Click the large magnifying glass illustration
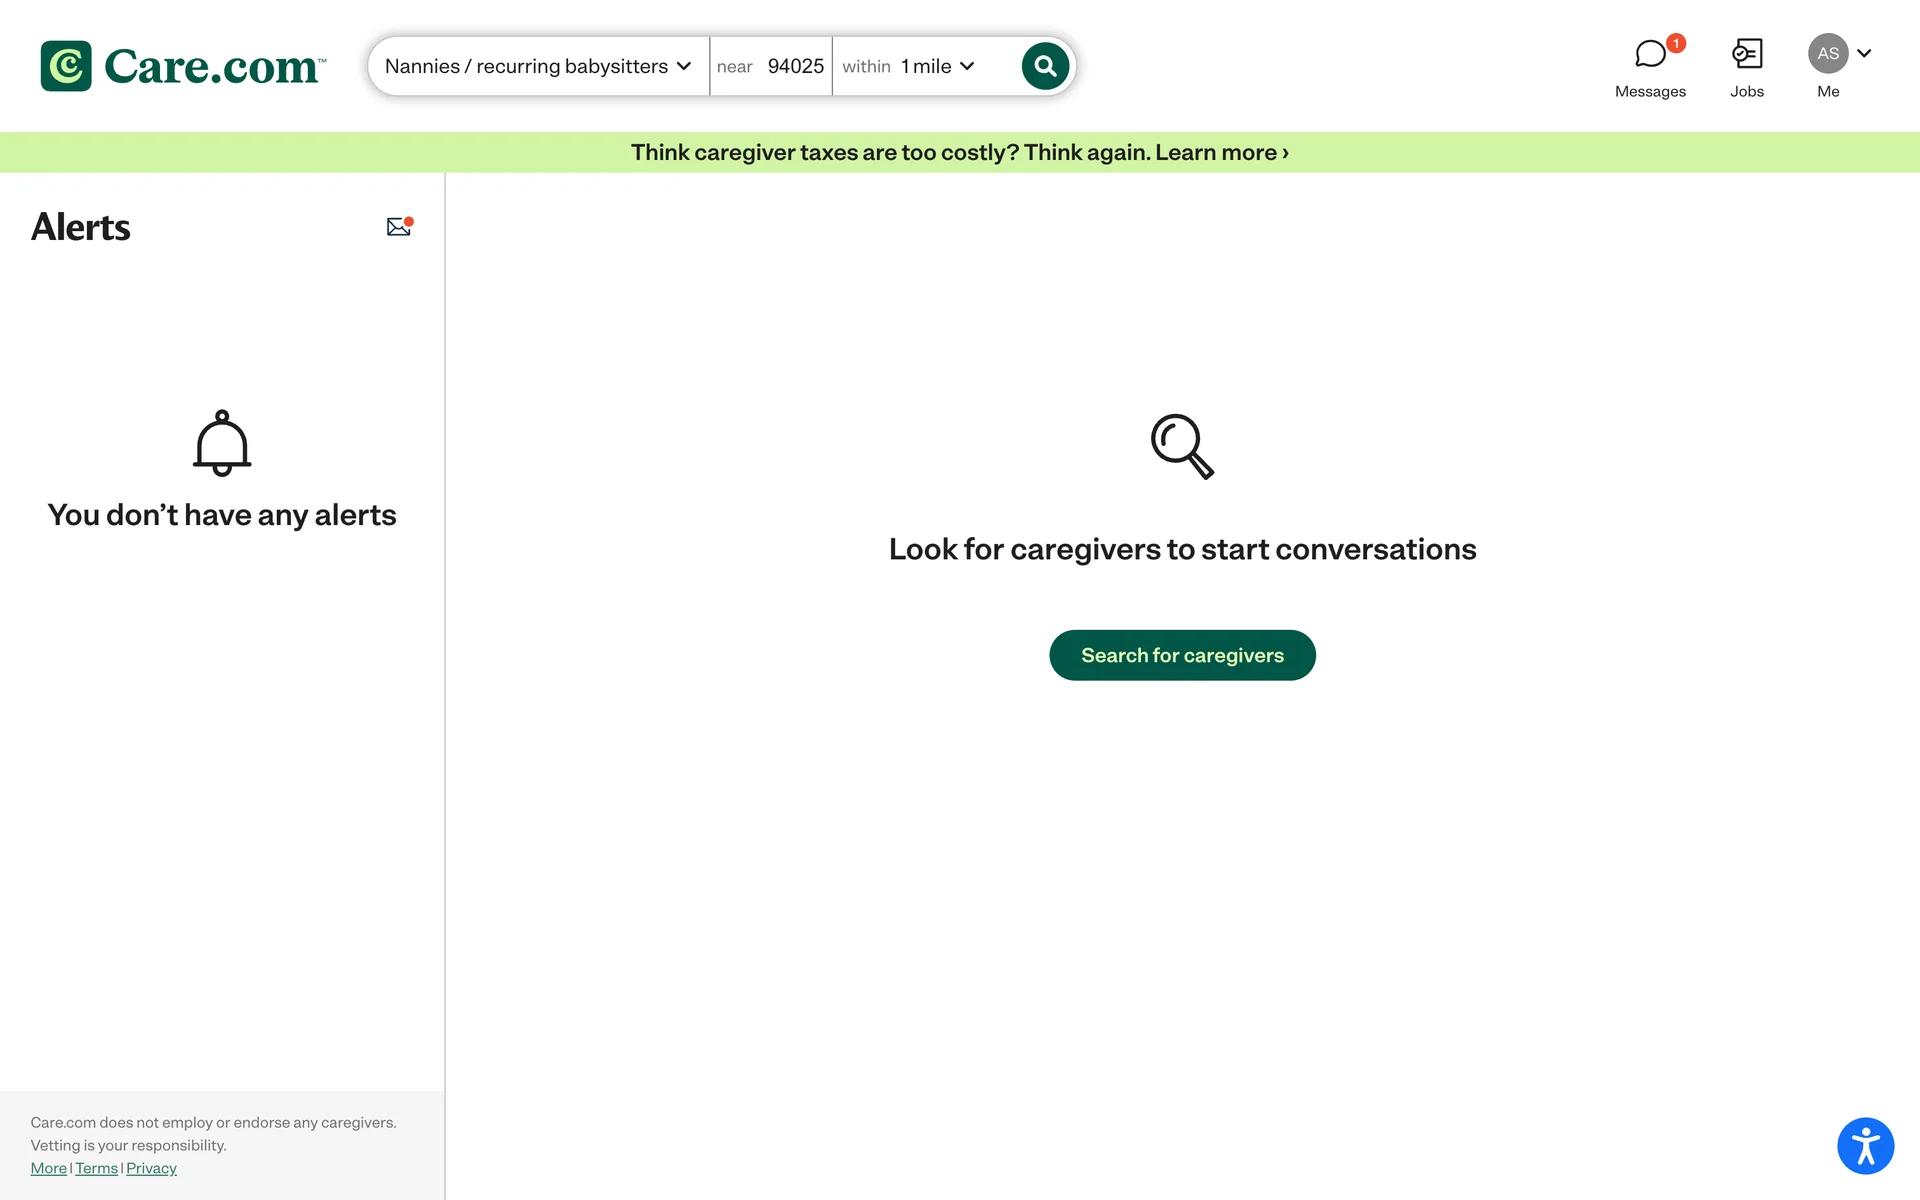 click(1182, 447)
